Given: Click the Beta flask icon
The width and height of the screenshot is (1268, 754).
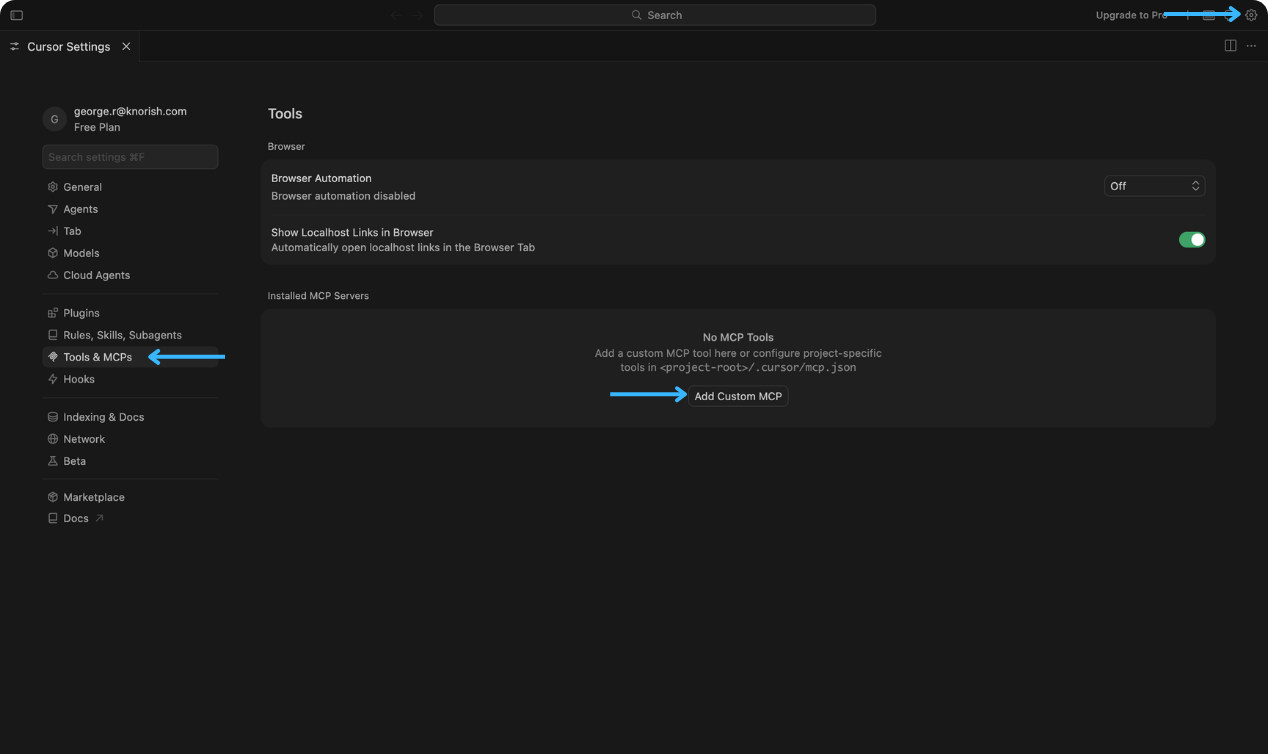Looking at the screenshot, I should (53, 461).
